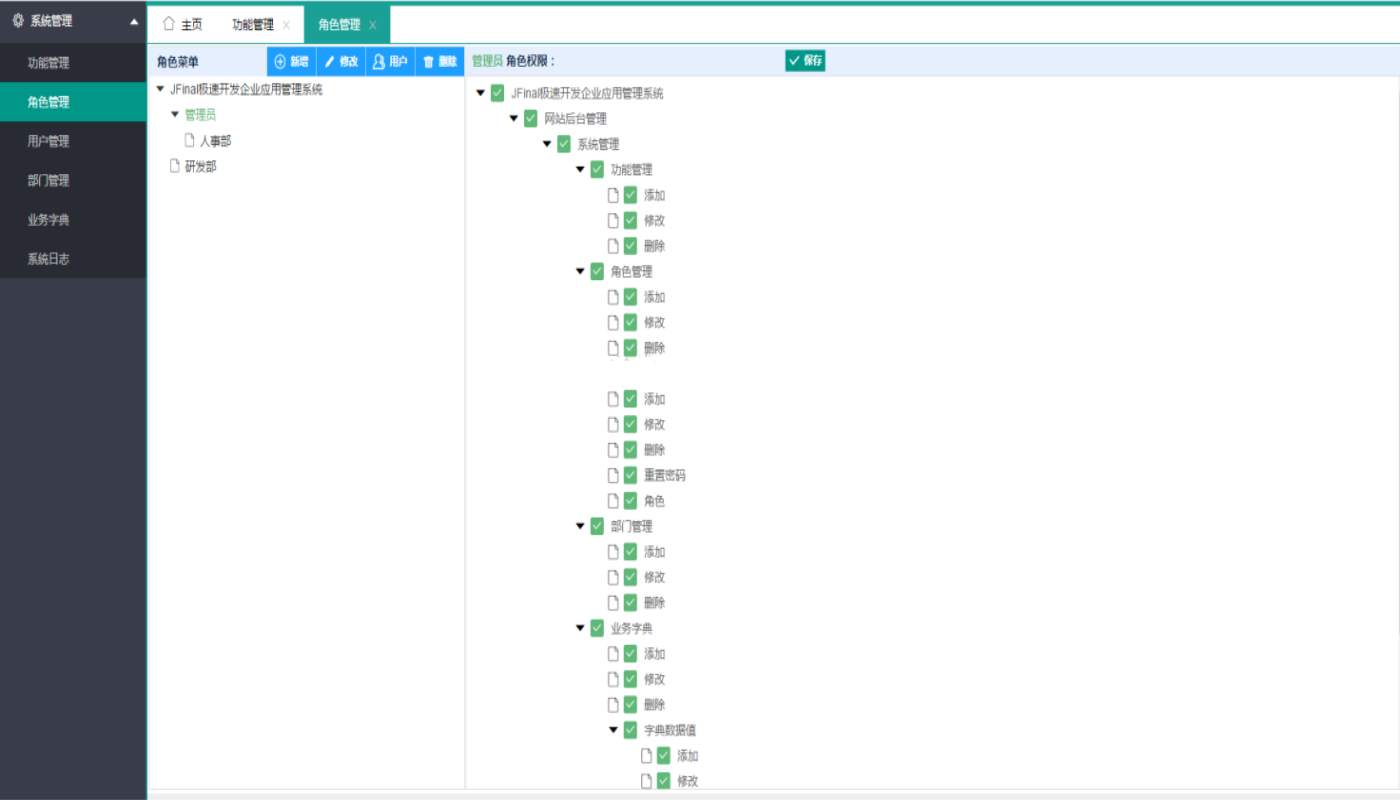
Task: Uncheck the 网站后台管理 checkbox
Action: coord(530,118)
